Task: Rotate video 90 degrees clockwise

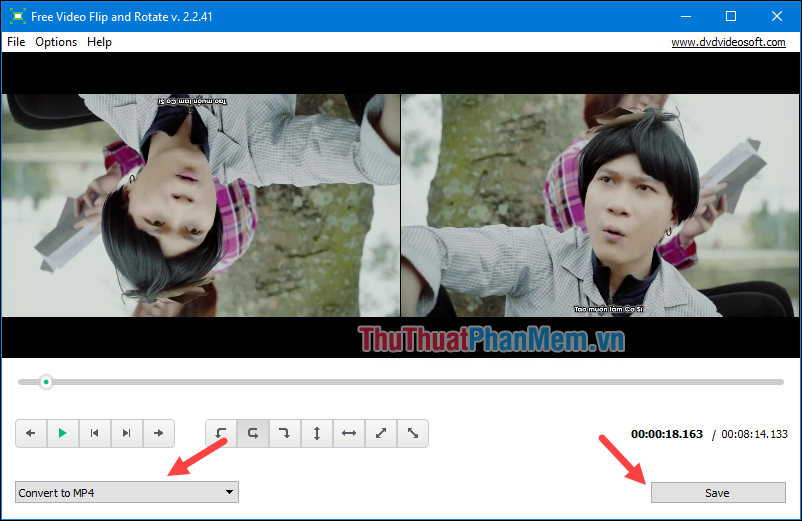Action: click(x=285, y=433)
